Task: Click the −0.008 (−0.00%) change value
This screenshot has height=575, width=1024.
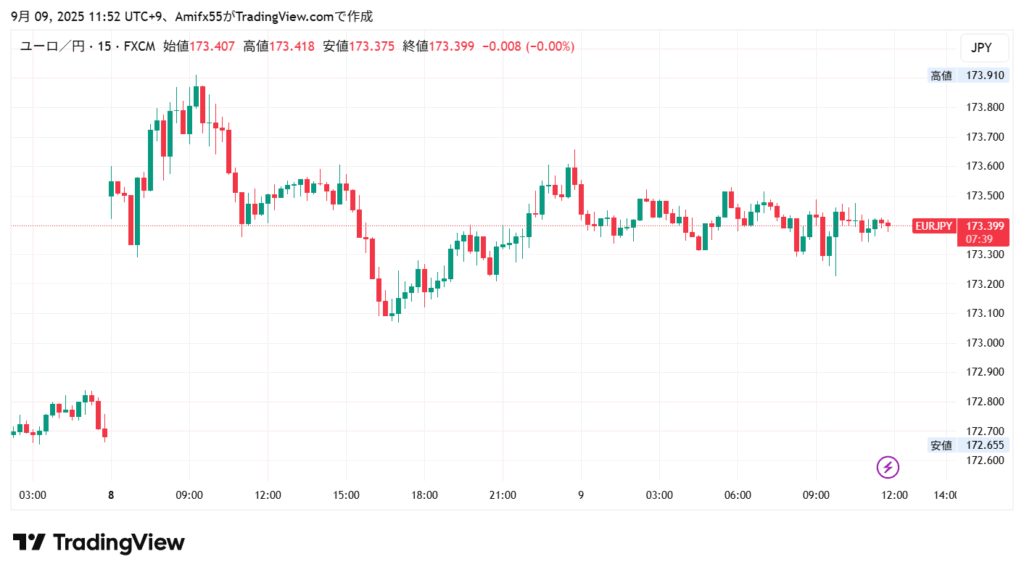Action: point(529,47)
